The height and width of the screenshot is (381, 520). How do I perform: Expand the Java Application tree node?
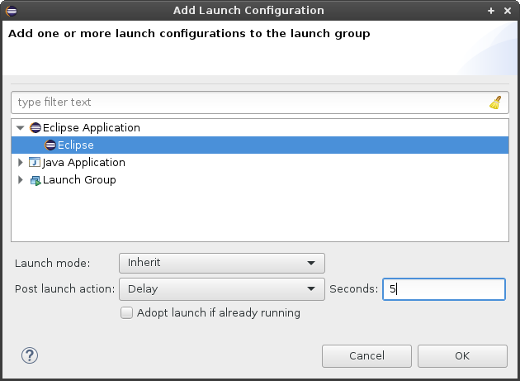(20, 162)
